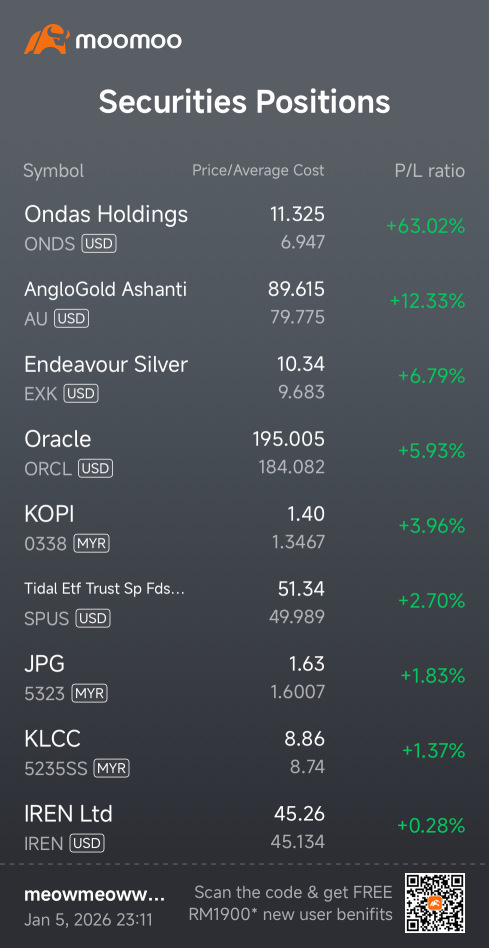
Task: Click the USD badge next to ONDS
Action: [99, 244]
